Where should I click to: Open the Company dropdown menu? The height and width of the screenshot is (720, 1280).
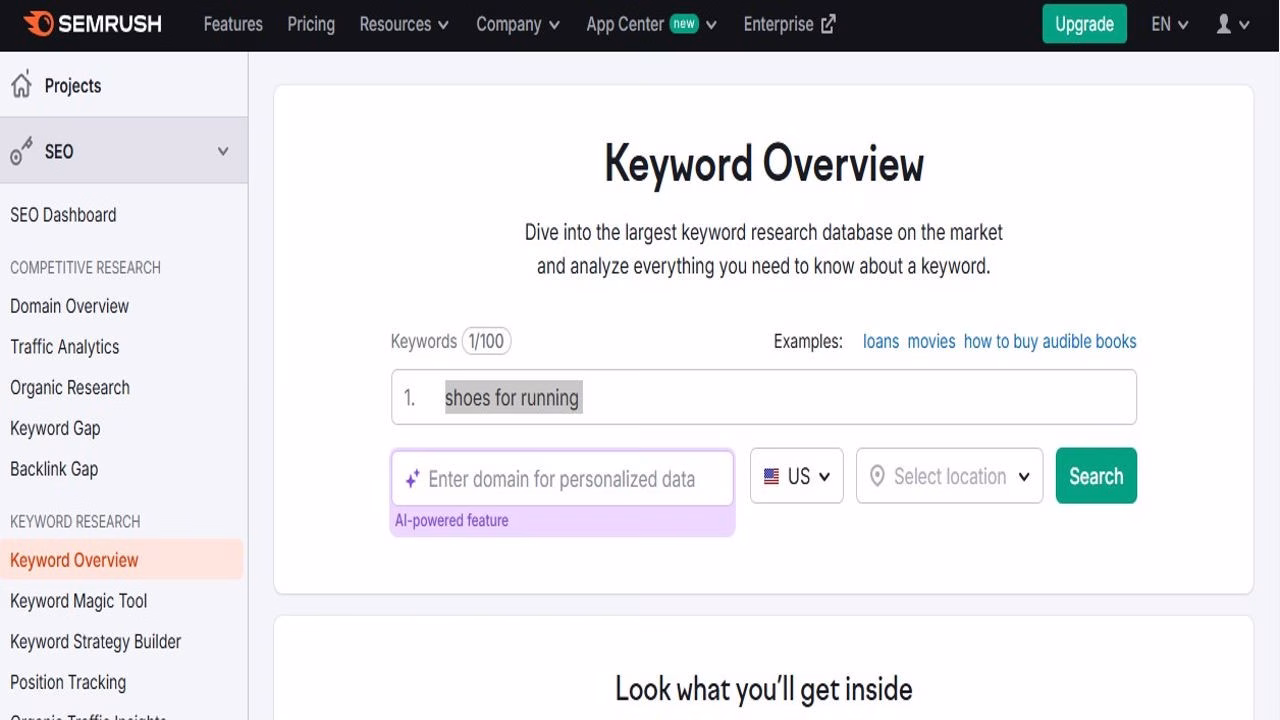pyautogui.click(x=518, y=24)
